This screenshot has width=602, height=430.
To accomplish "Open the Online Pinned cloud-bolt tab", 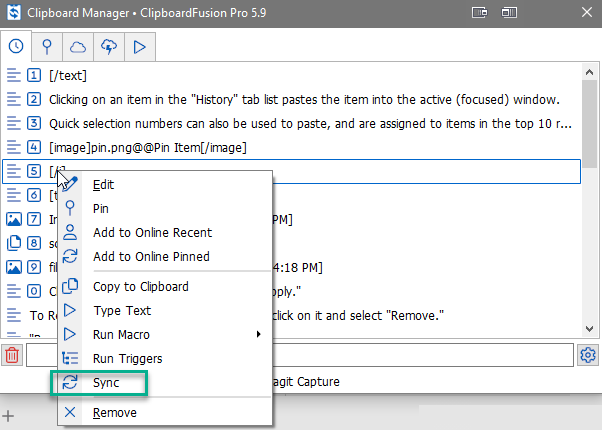I will [x=109, y=47].
